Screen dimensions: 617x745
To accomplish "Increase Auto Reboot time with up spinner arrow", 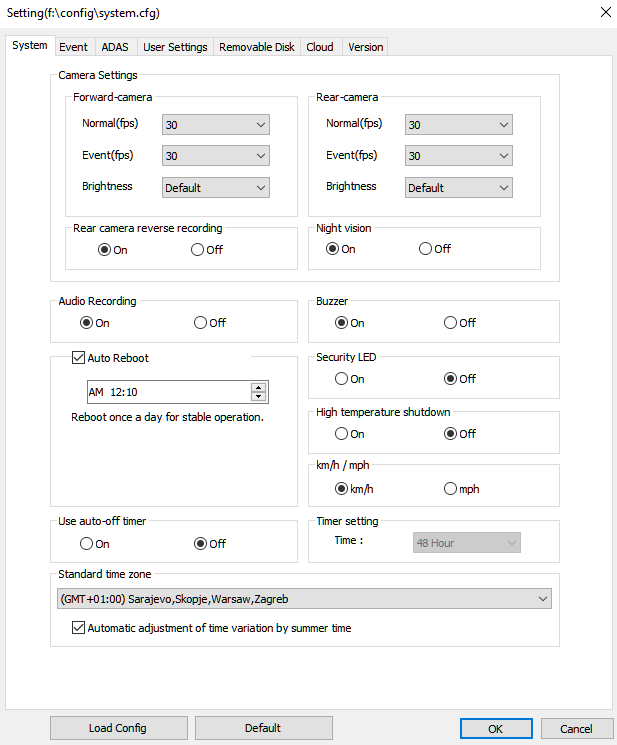I will coord(258,387).
